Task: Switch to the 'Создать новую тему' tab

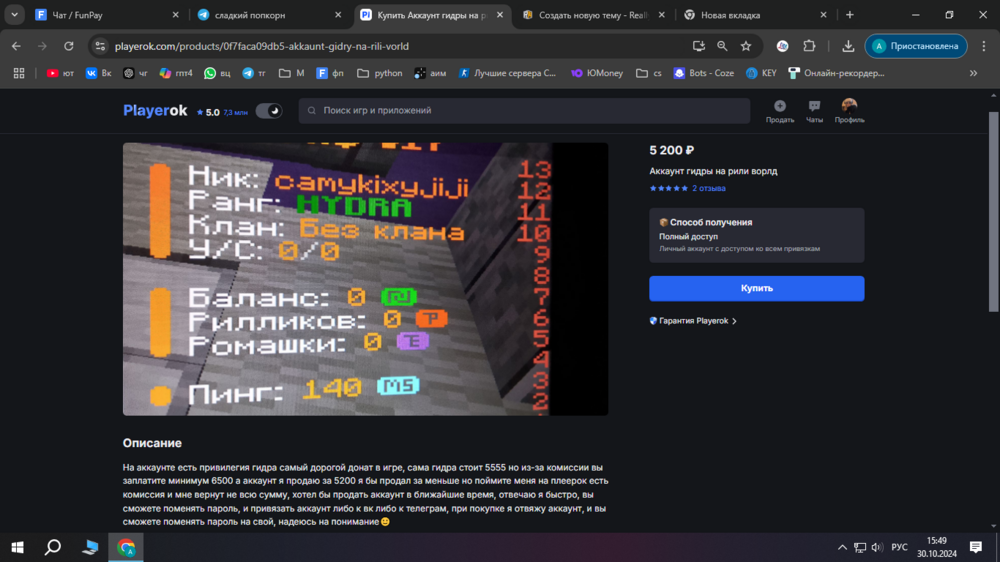Action: coord(593,15)
